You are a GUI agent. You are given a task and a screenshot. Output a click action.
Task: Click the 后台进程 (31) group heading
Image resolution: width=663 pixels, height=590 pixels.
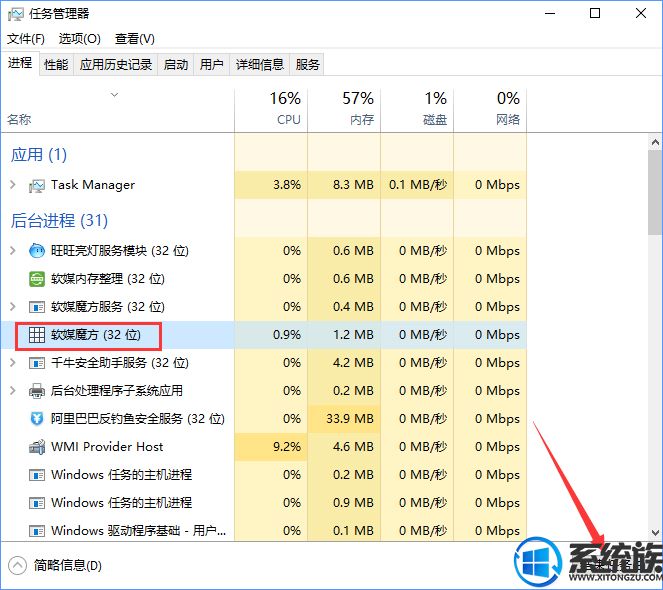[x=59, y=220]
